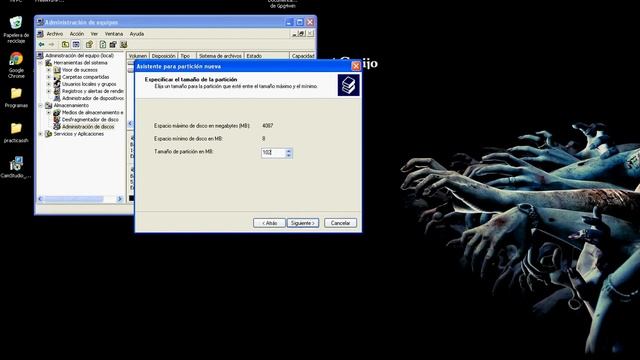Click the Atrás button in wizard

[269, 223]
